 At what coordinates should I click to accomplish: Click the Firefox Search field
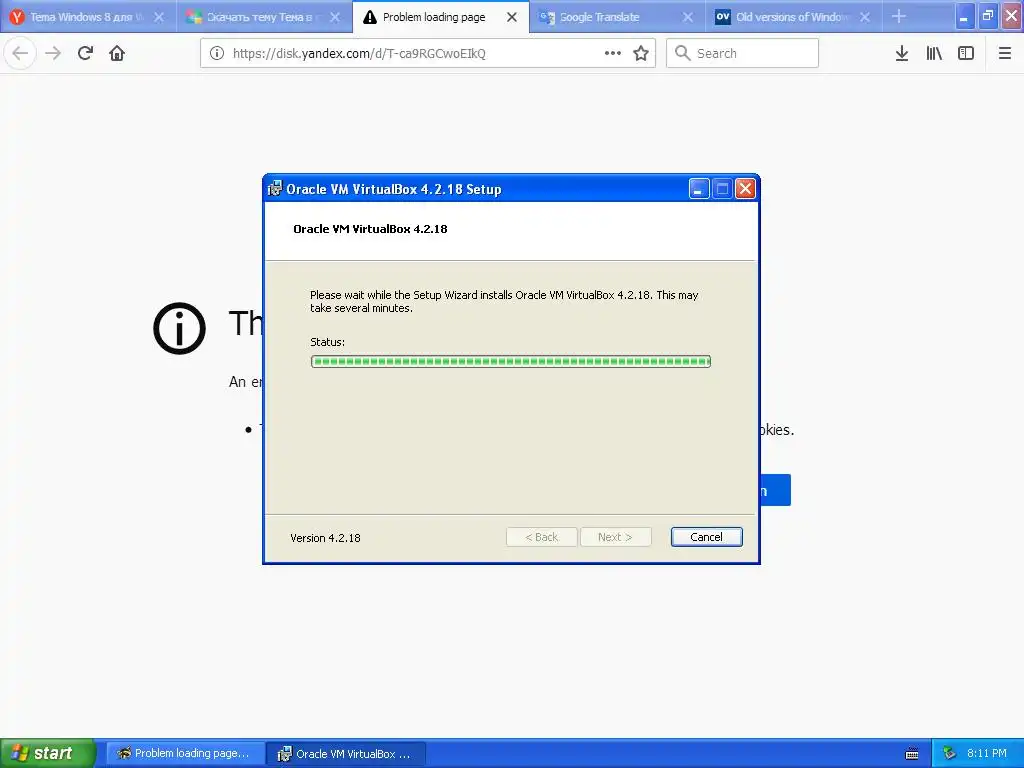pyautogui.click(x=742, y=54)
